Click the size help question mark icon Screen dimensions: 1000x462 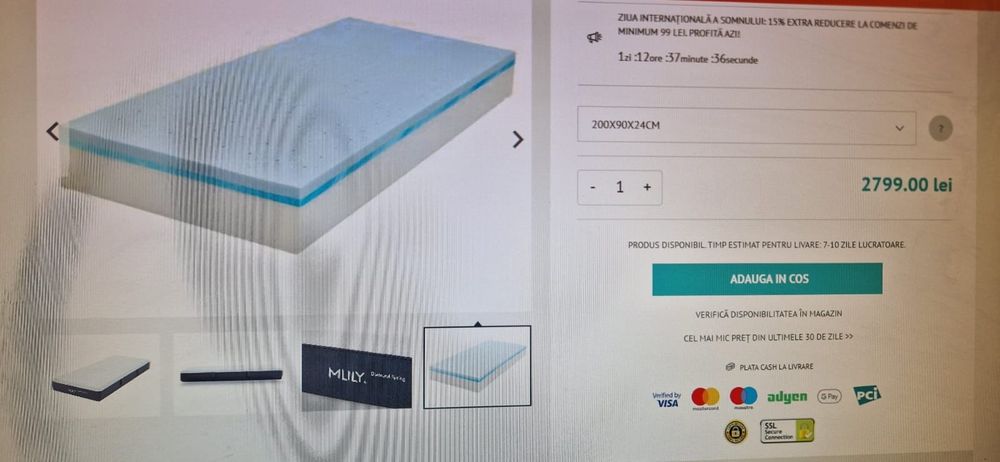tap(941, 129)
